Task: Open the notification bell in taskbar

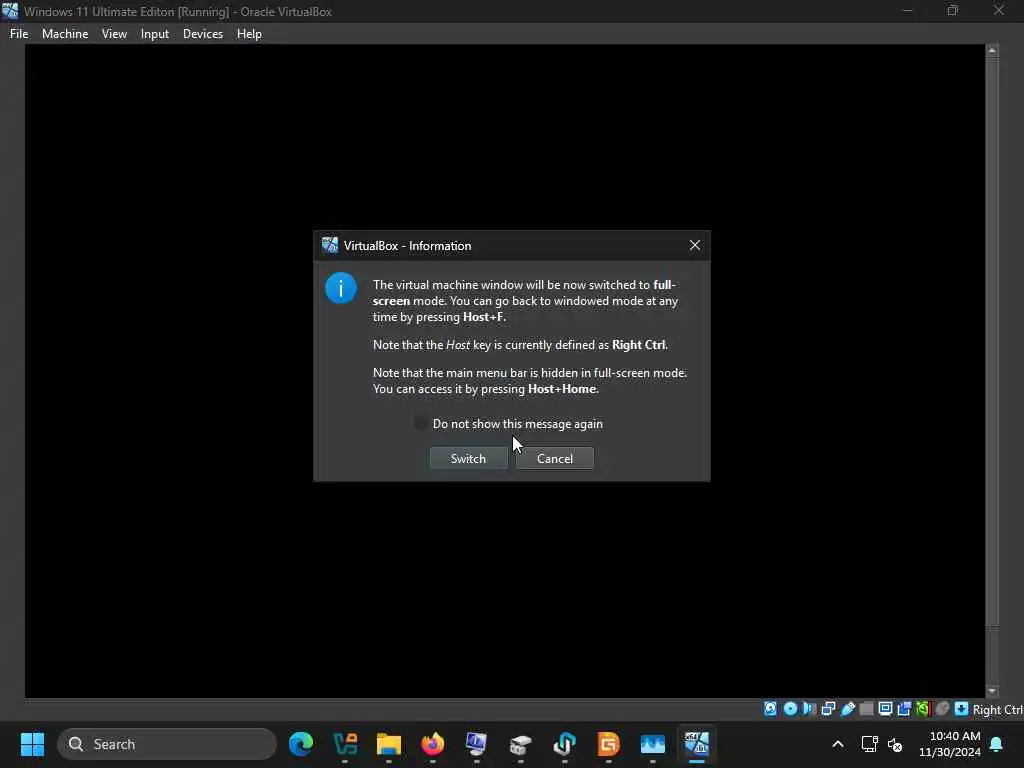Action: pyautogui.click(x=997, y=744)
